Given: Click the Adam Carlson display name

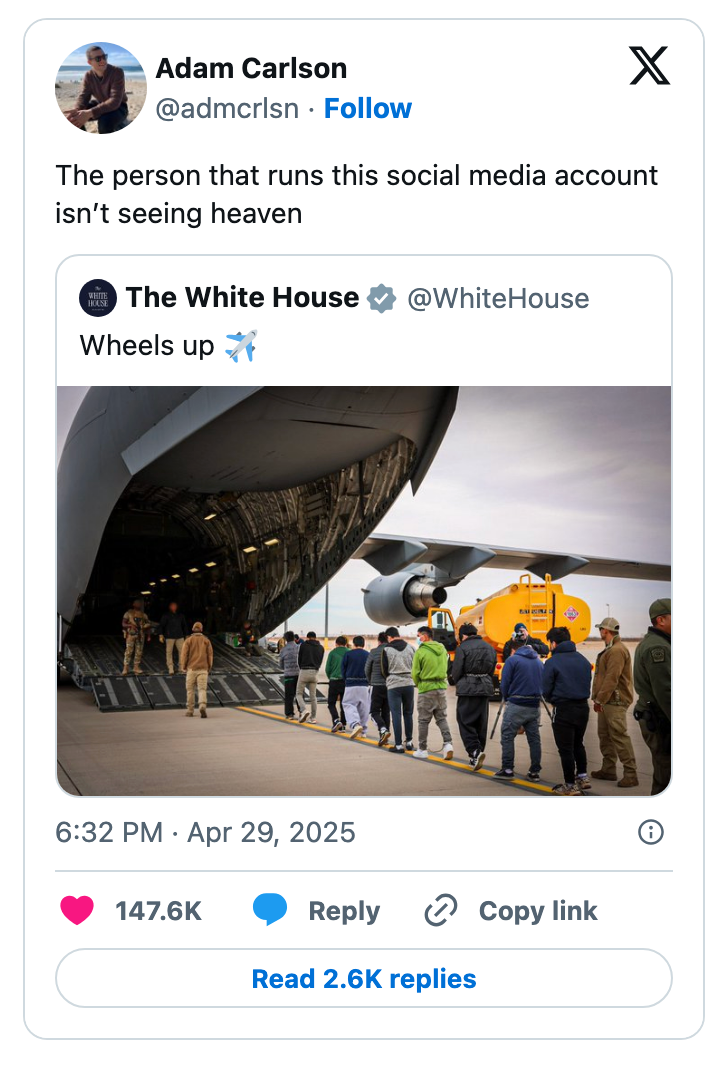Looking at the screenshot, I should coord(251,68).
